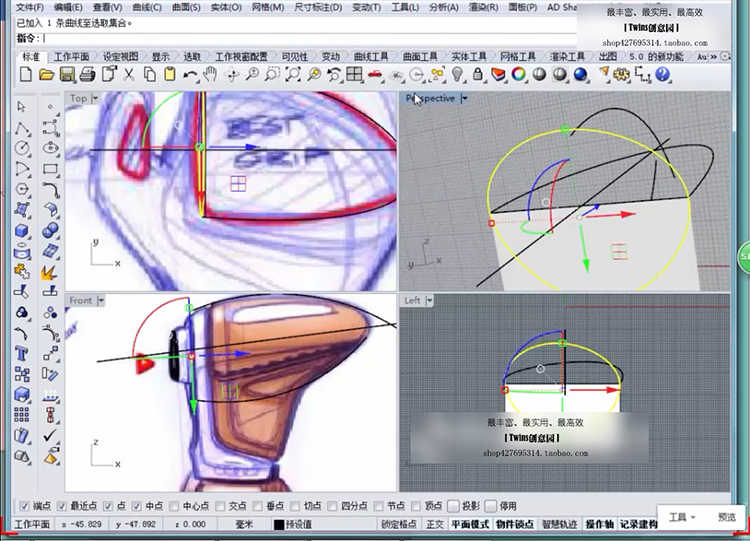Click the light bulb show/hide icon
Screen dimensions: 750x541
458,75
